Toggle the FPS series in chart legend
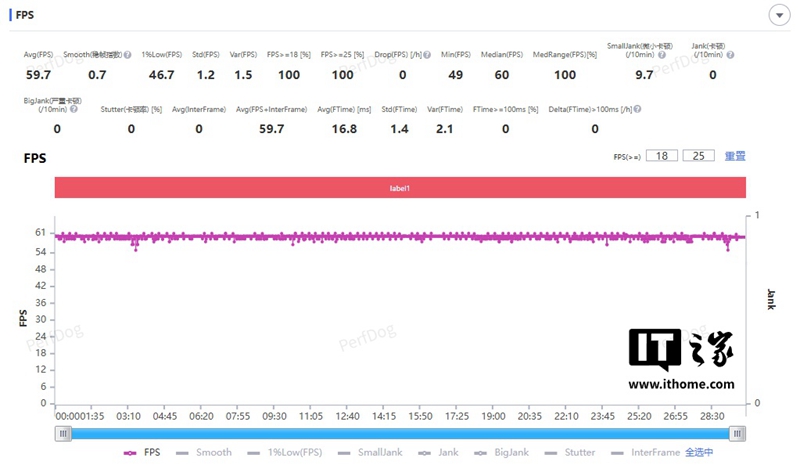Image resolution: width=800 pixels, height=465 pixels. pos(142,453)
